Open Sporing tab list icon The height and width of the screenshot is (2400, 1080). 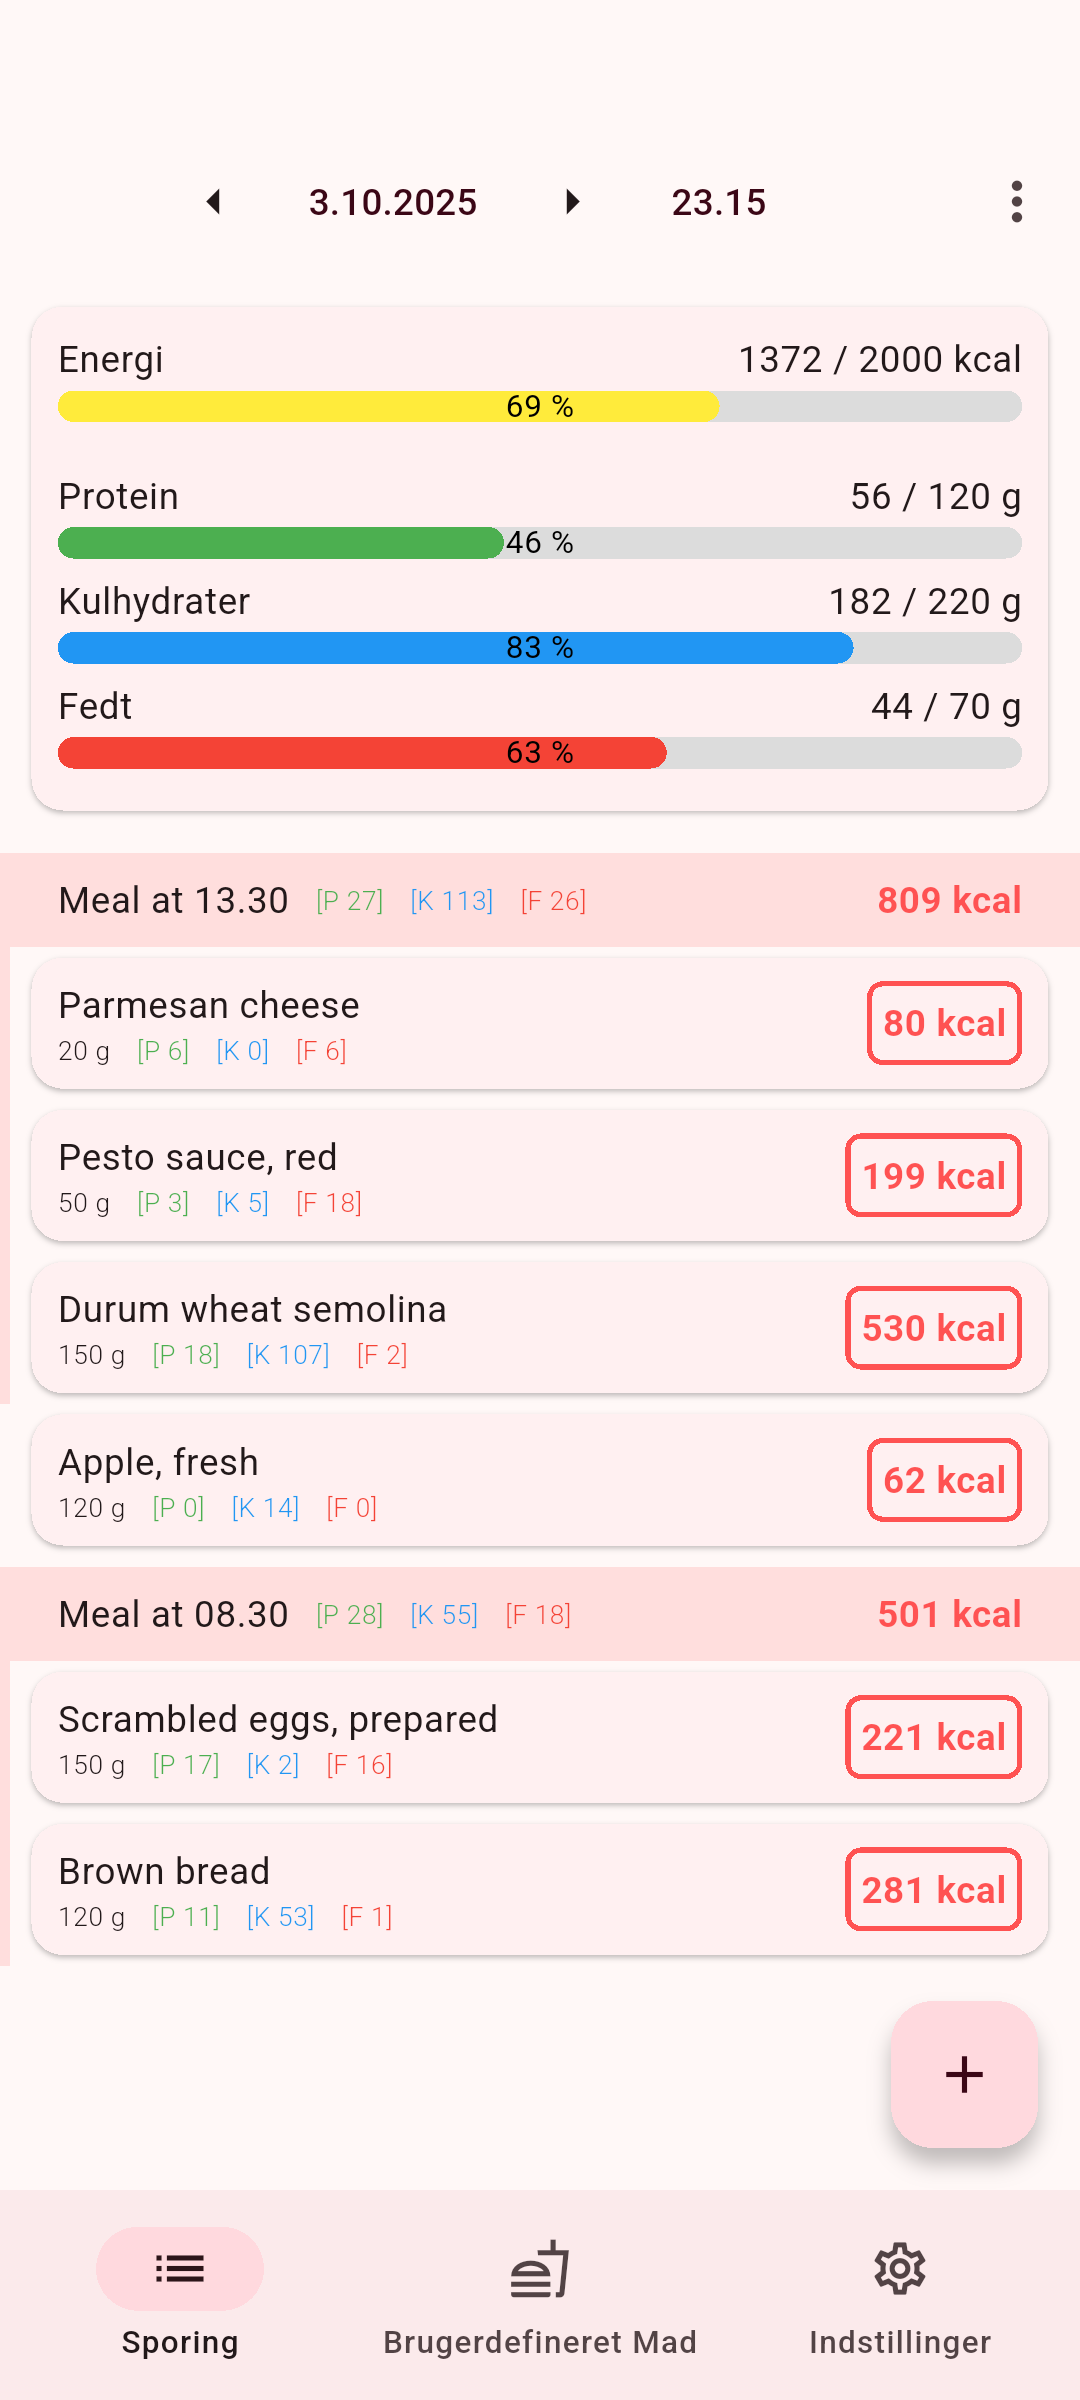pyautogui.click(x=180, y=2269)
